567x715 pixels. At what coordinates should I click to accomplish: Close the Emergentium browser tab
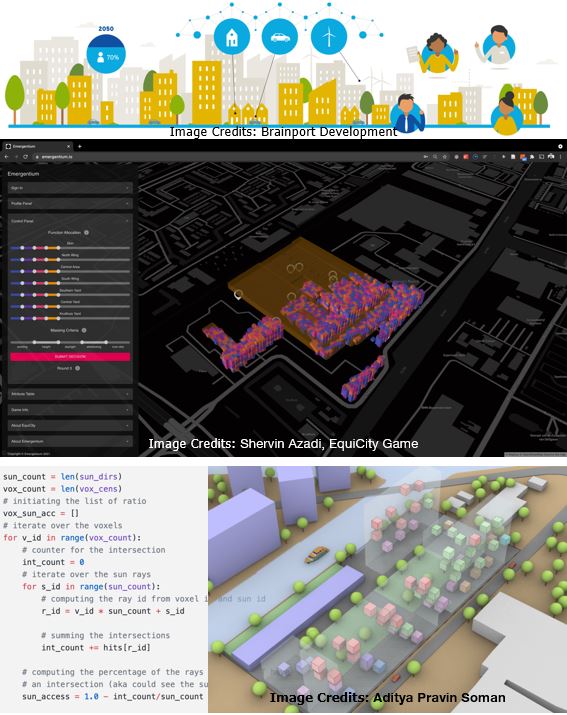68,146
